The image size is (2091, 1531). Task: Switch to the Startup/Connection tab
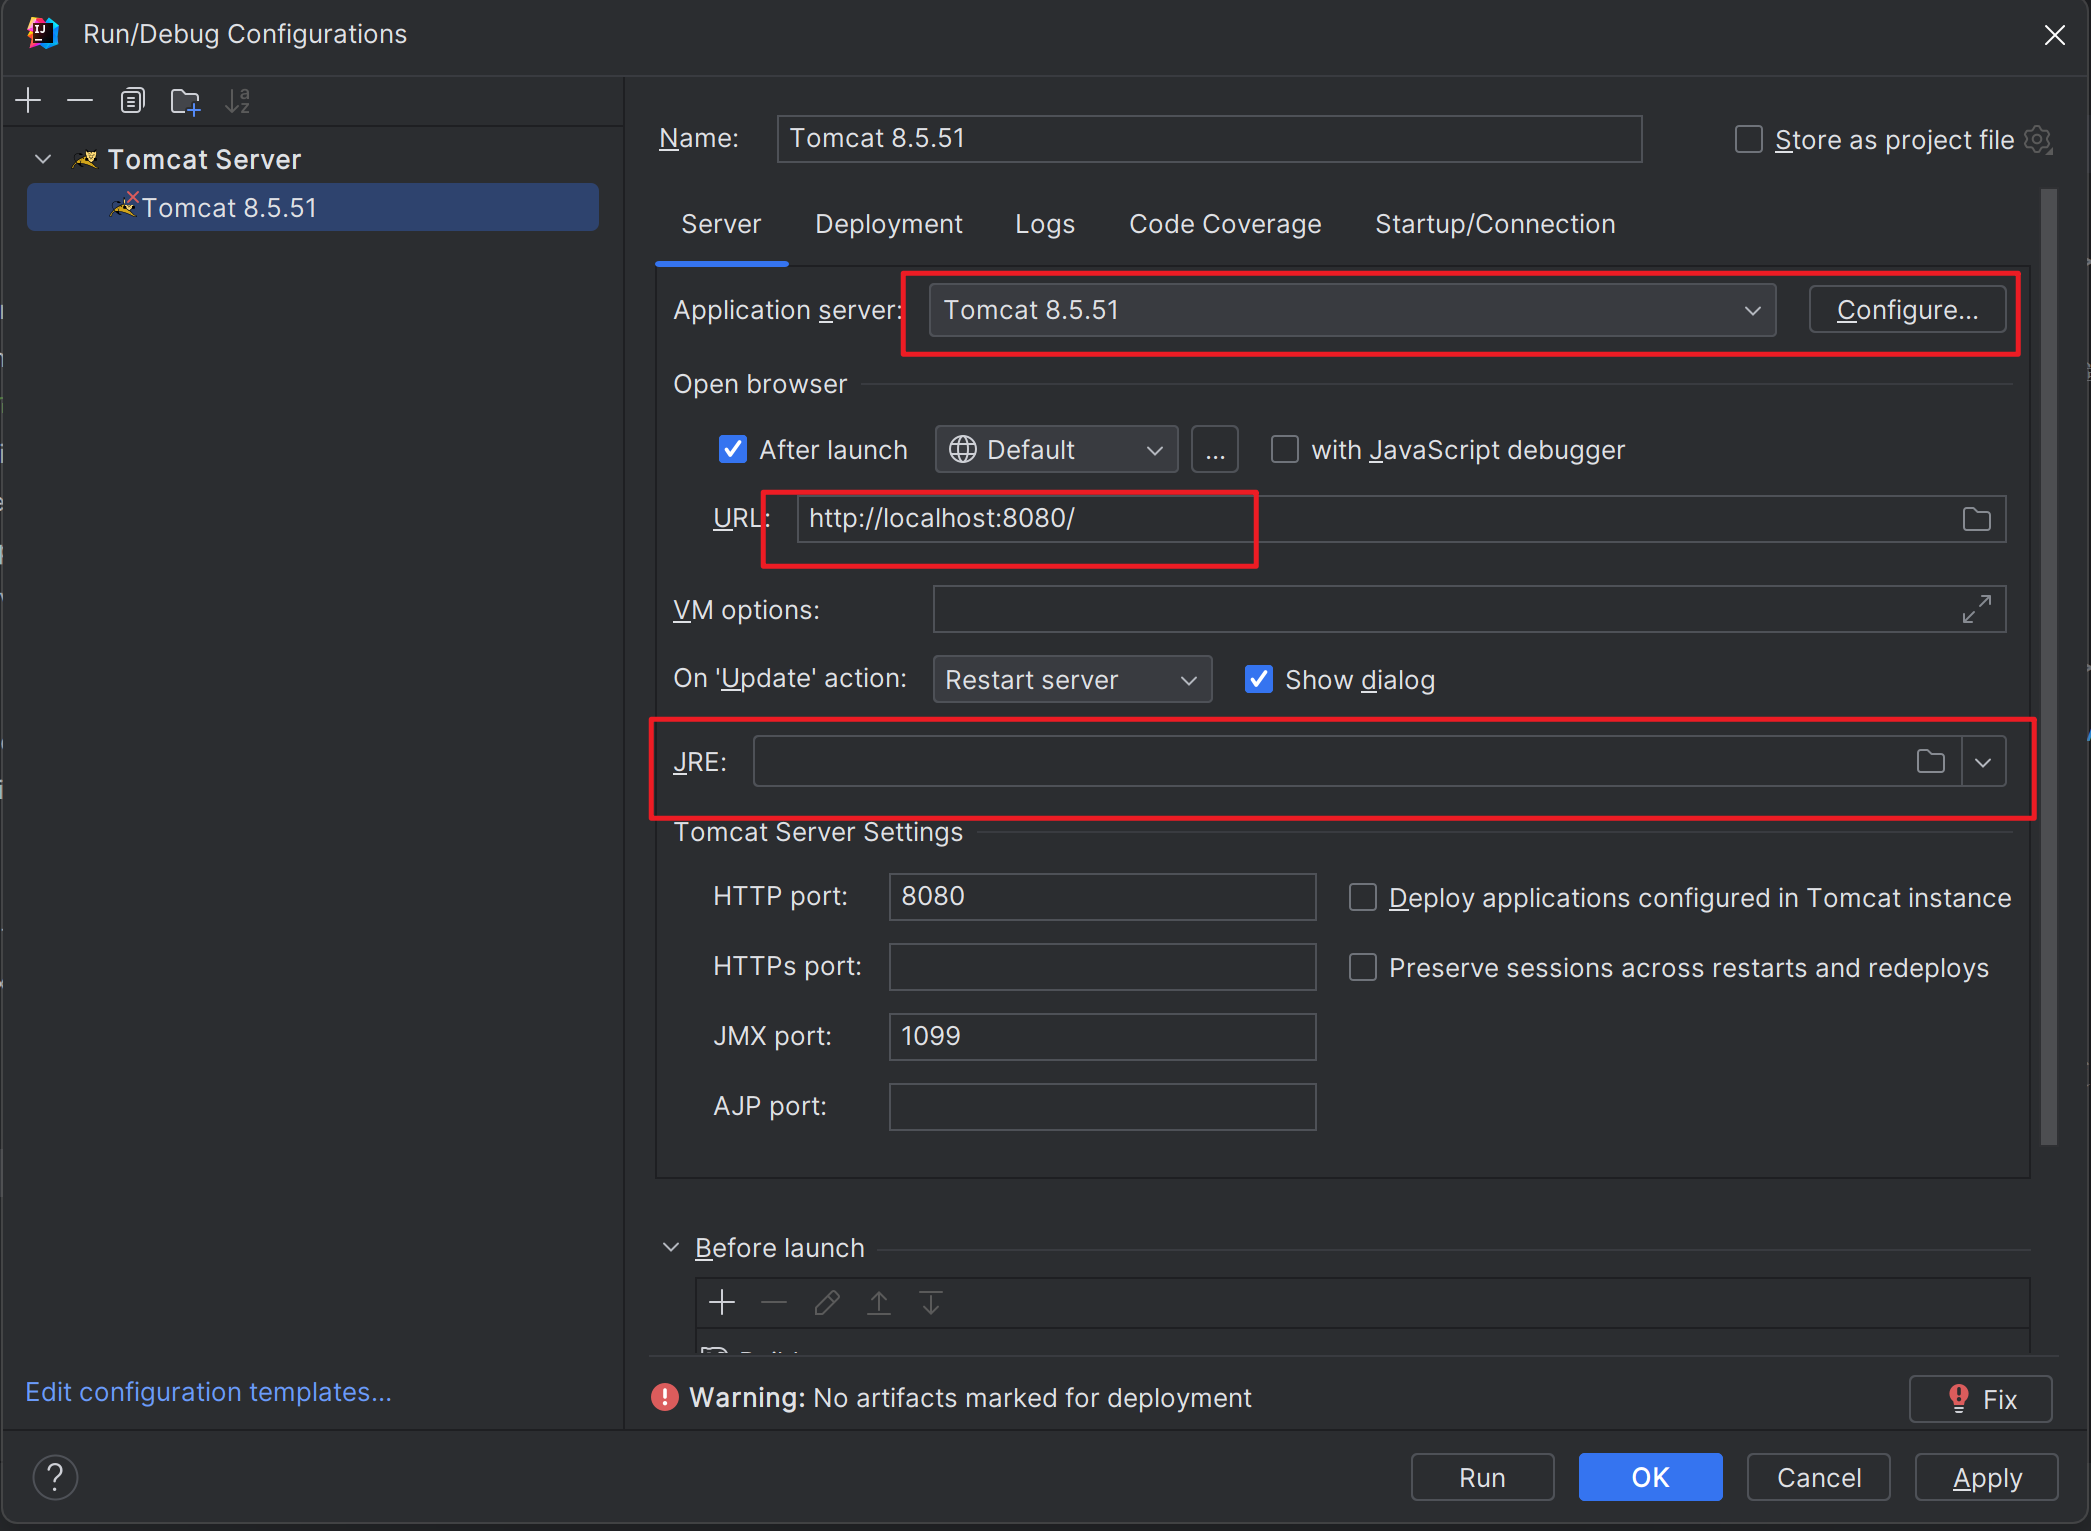click(1495, 224)
